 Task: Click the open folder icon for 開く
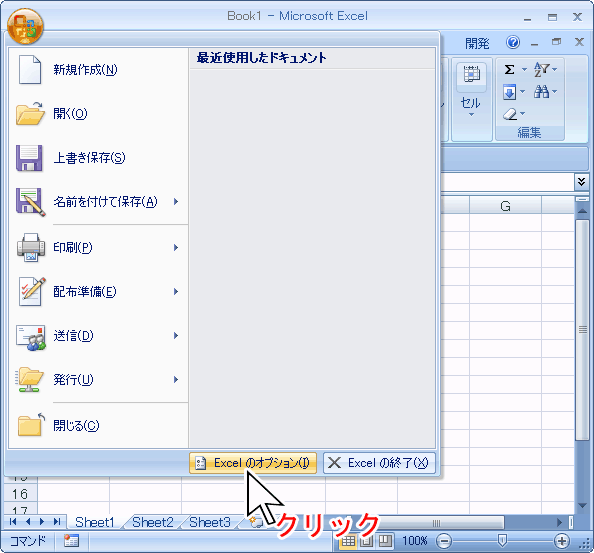(30, 114)
